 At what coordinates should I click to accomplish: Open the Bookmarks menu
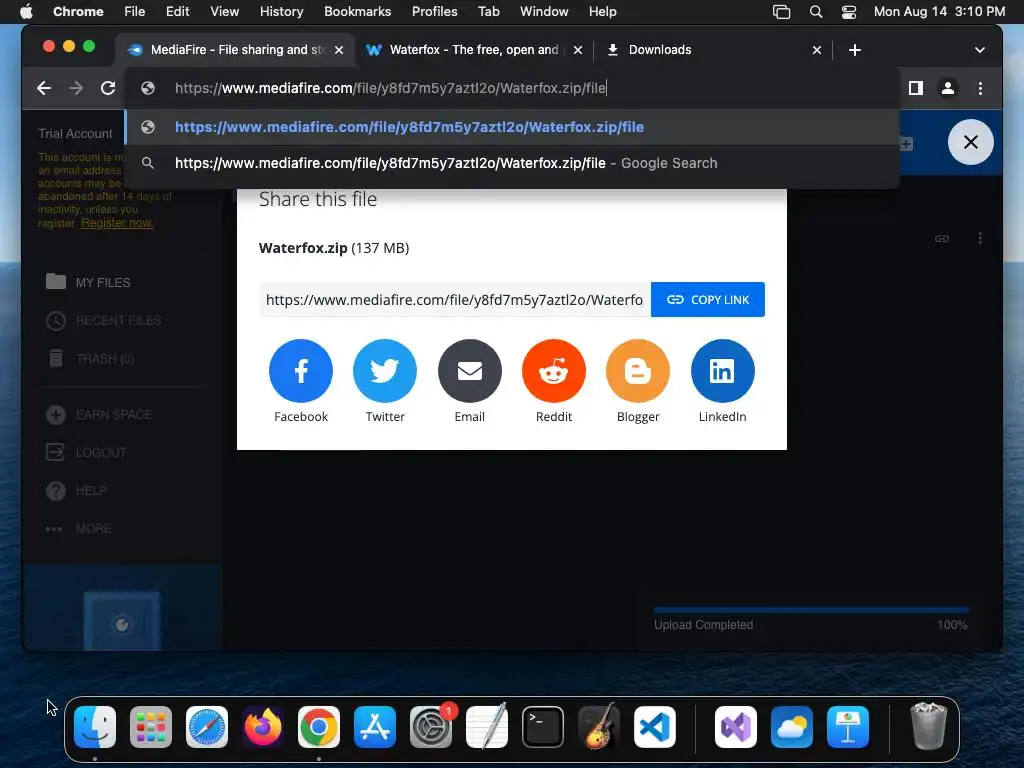click(x=357, y=12)
